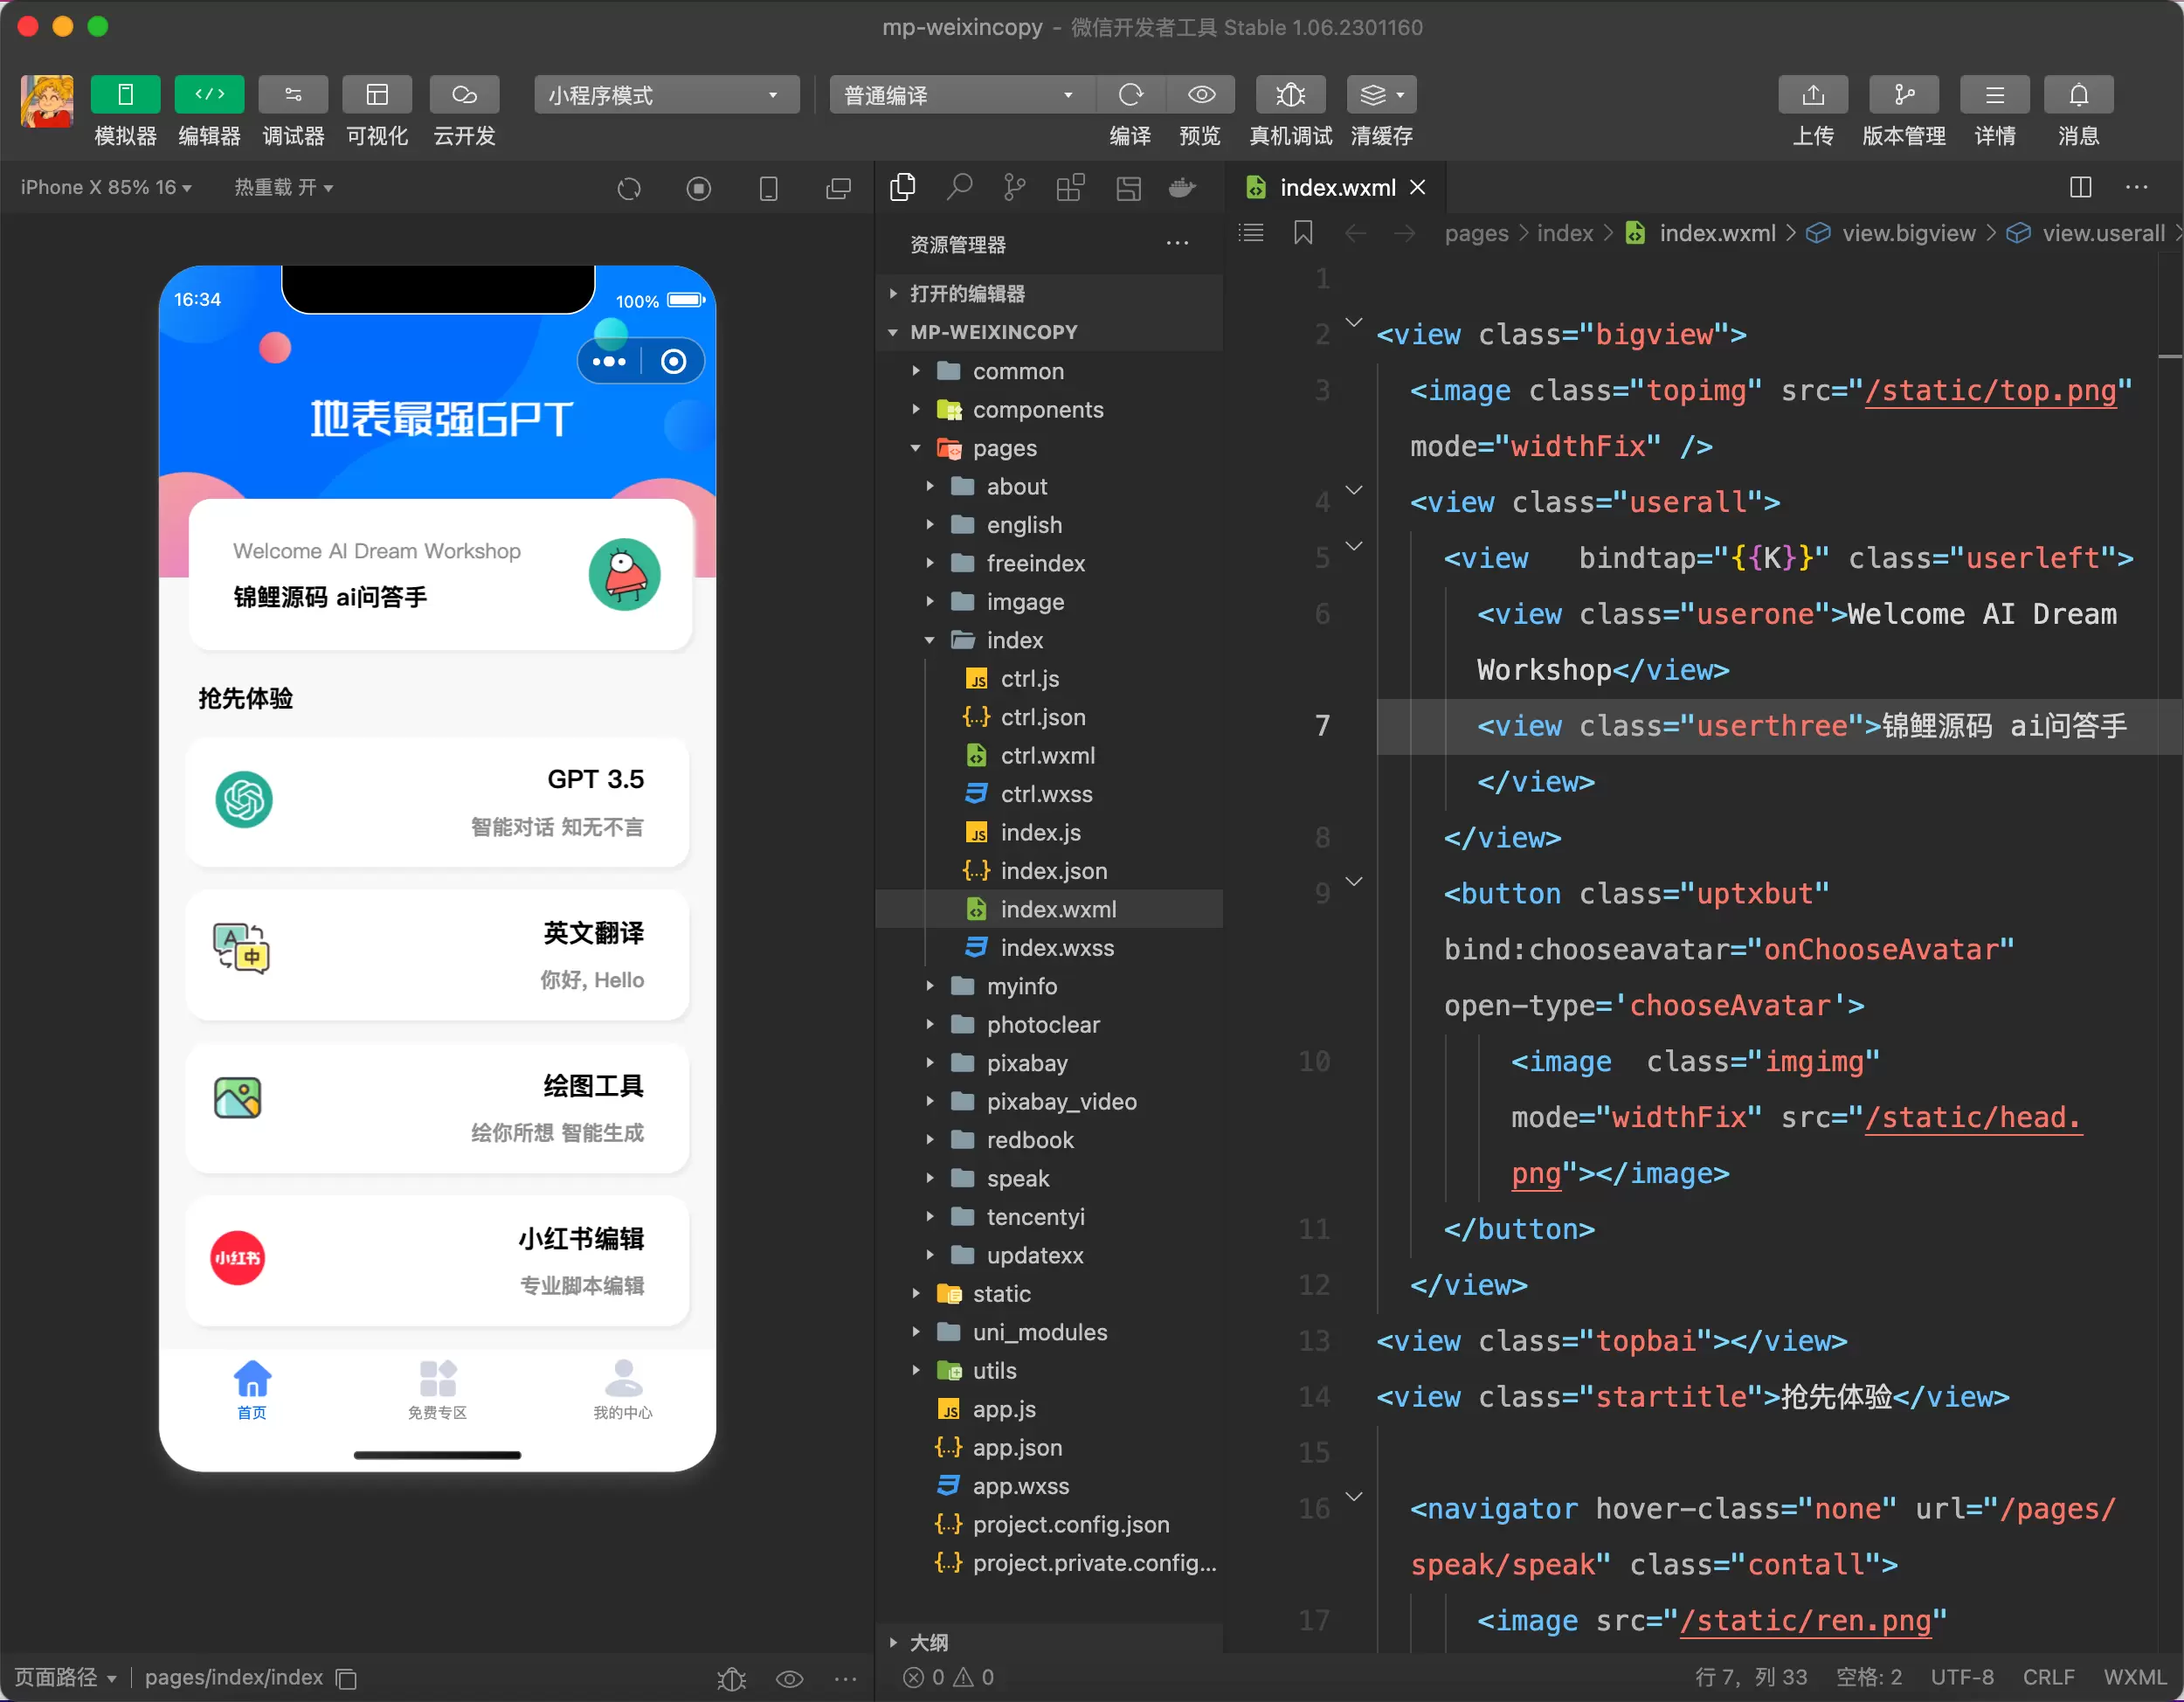Image resolution: width=2184 pixels, height=1702 pixels.
Task: Open Explorer more actions (…) menu
Action: 1177,244
